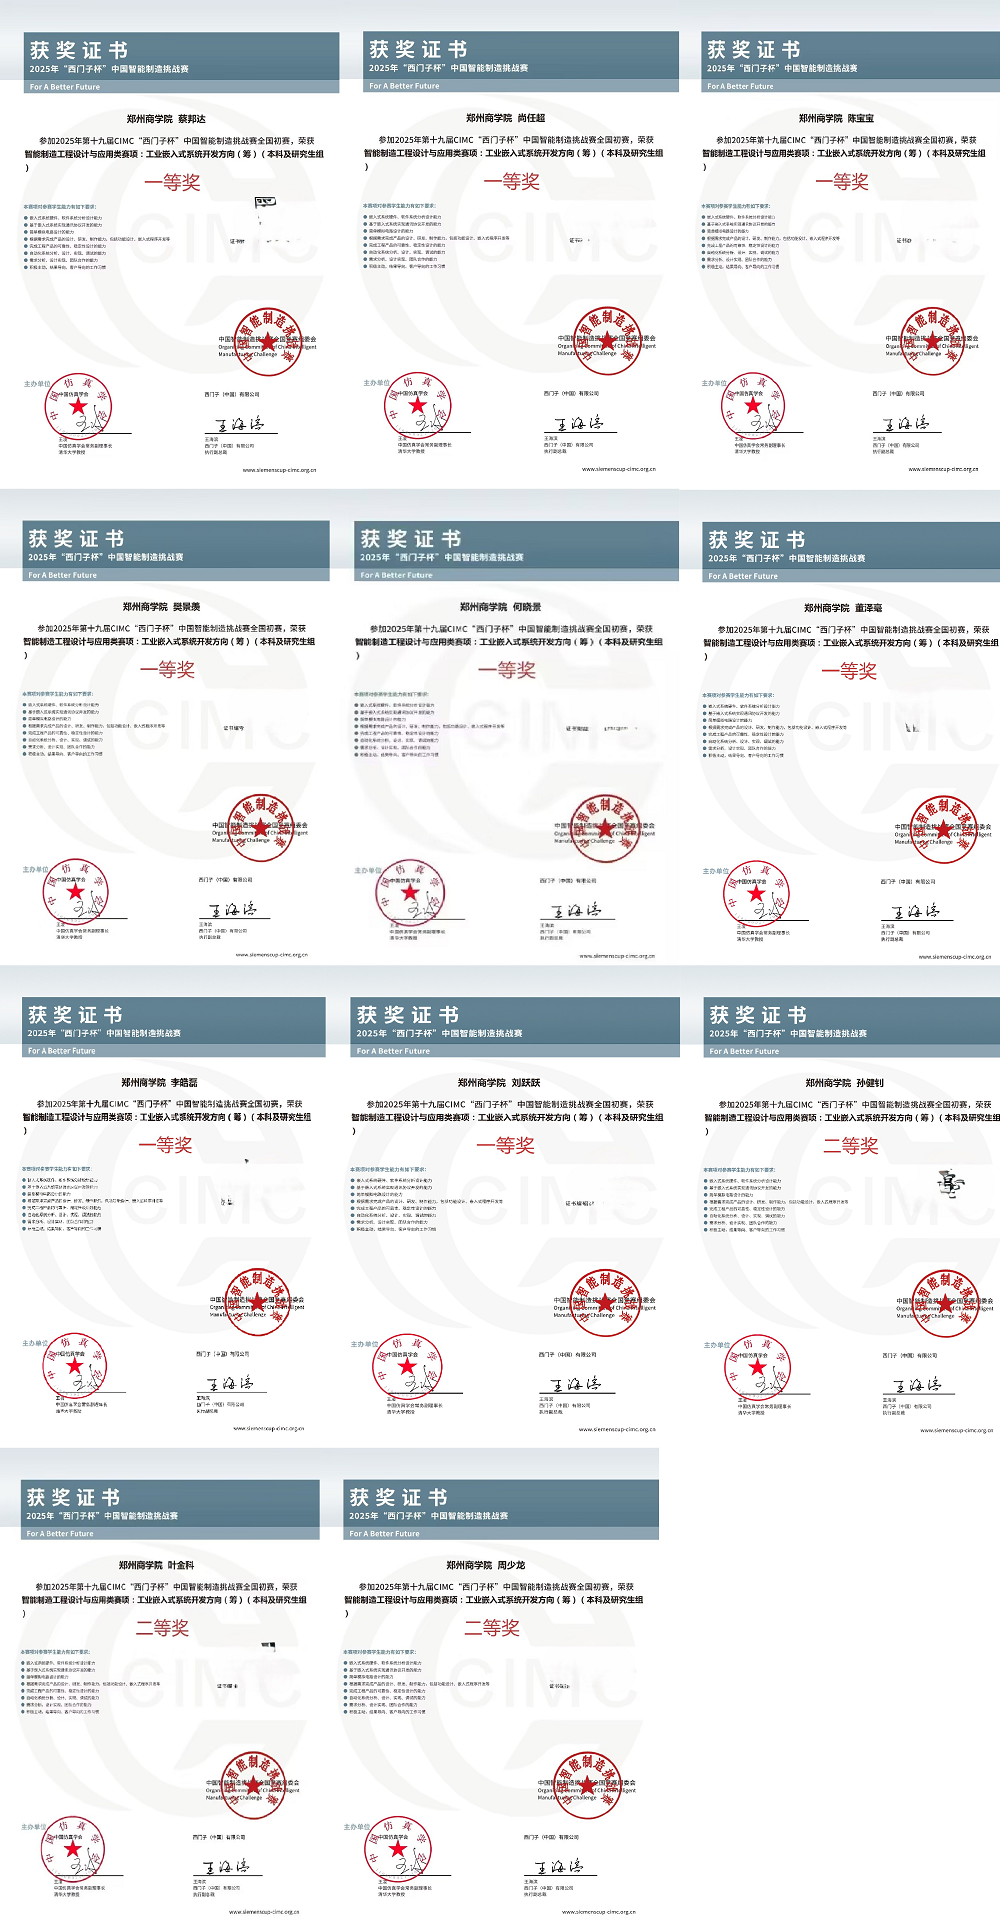Click the 二等奖 text on 孙健钊's certificate
Screen dimensions: 1000x1923
(850, 1146)
